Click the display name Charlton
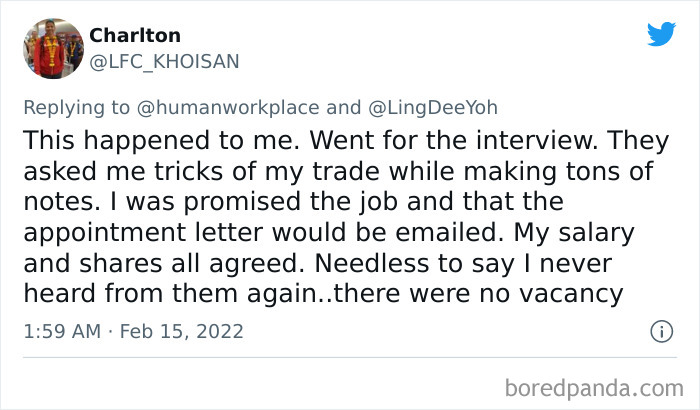The image size is (700, 410). 135,35
